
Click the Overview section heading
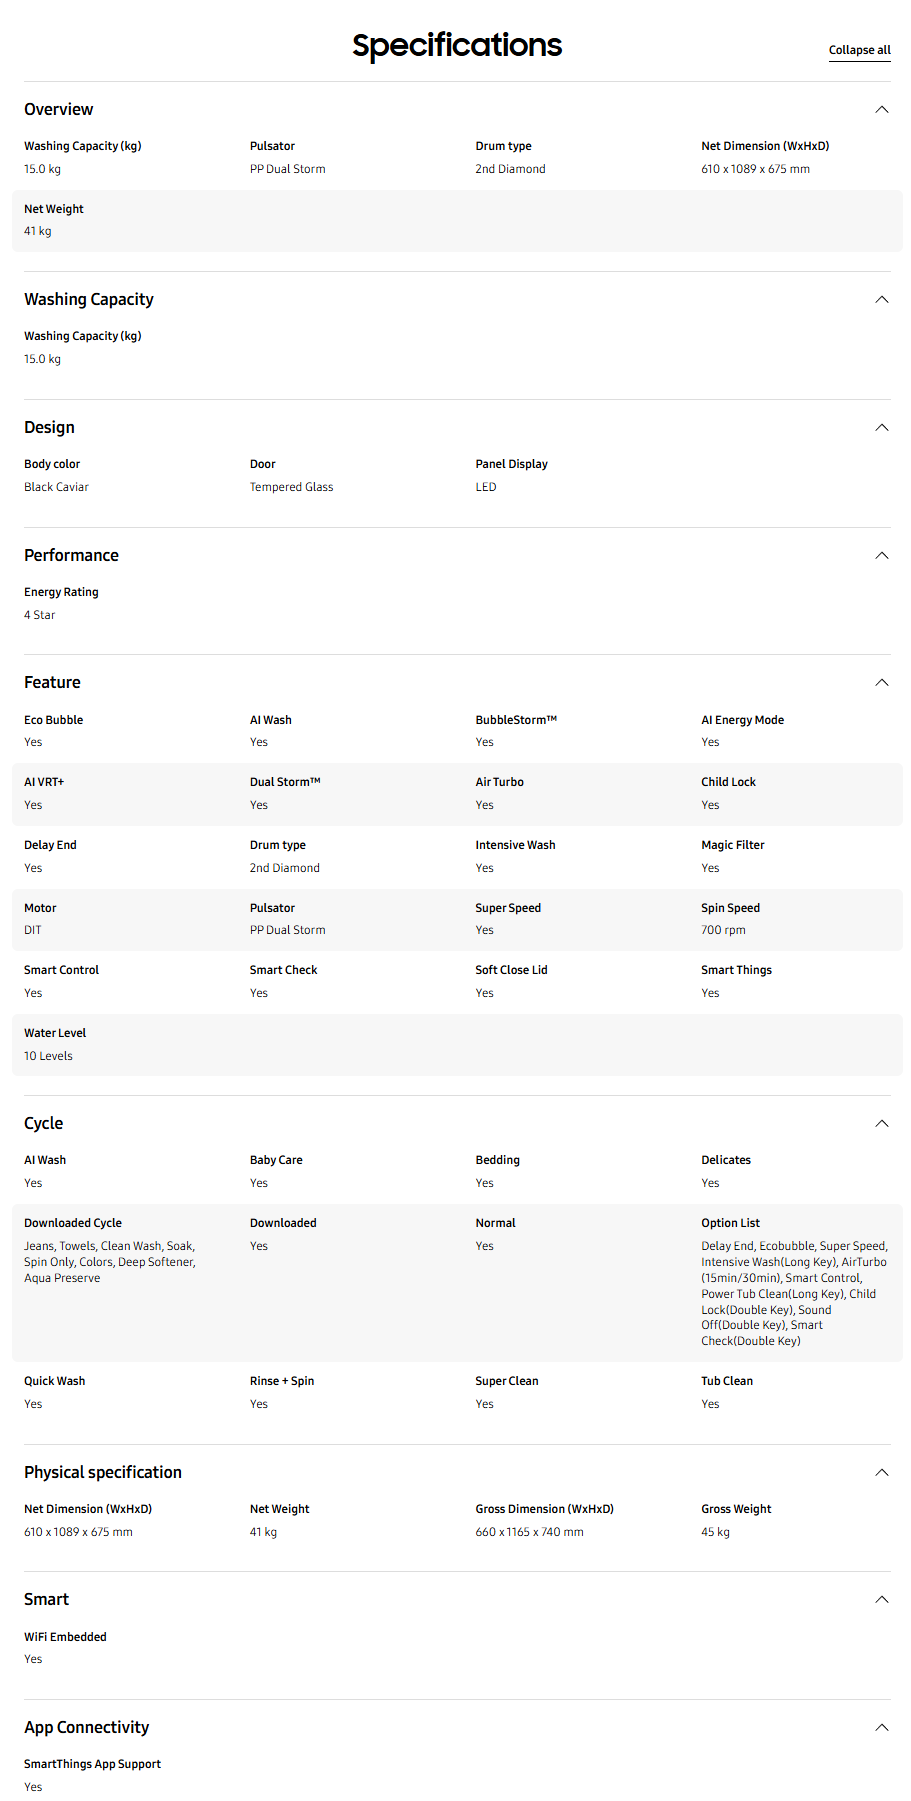pyautogui.click(x=59, y=110)
